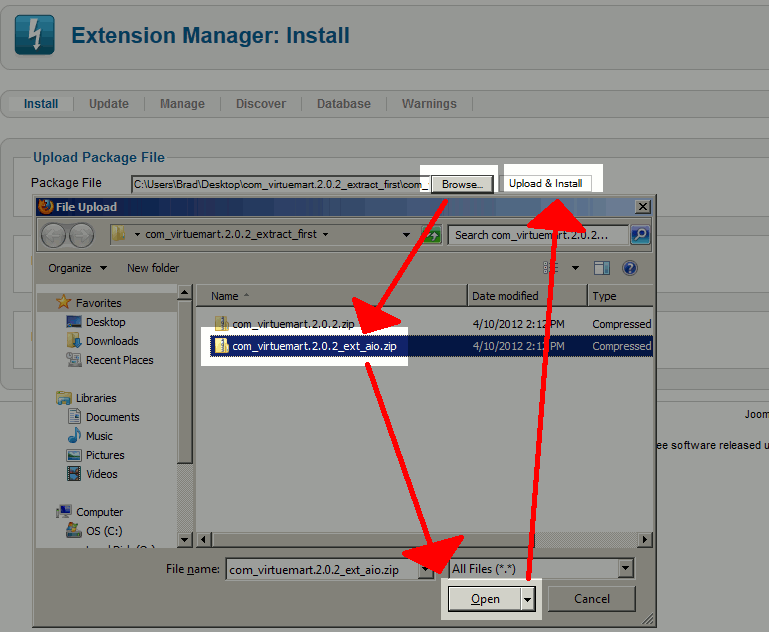
Task: Click the File name text field
Action: 323,570
